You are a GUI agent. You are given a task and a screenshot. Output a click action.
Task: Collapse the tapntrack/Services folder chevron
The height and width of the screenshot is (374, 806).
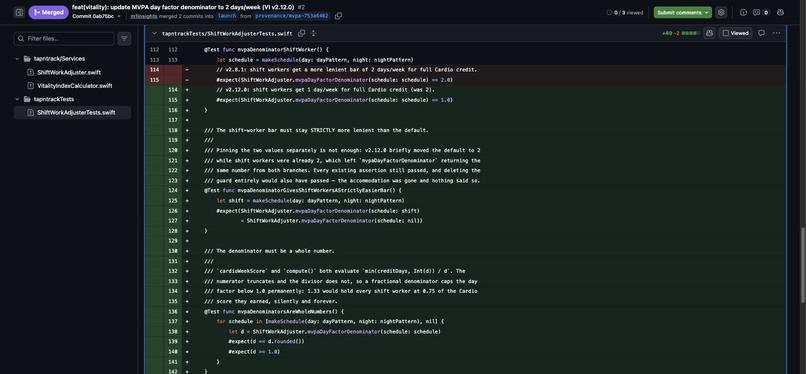tap(17, 59)
